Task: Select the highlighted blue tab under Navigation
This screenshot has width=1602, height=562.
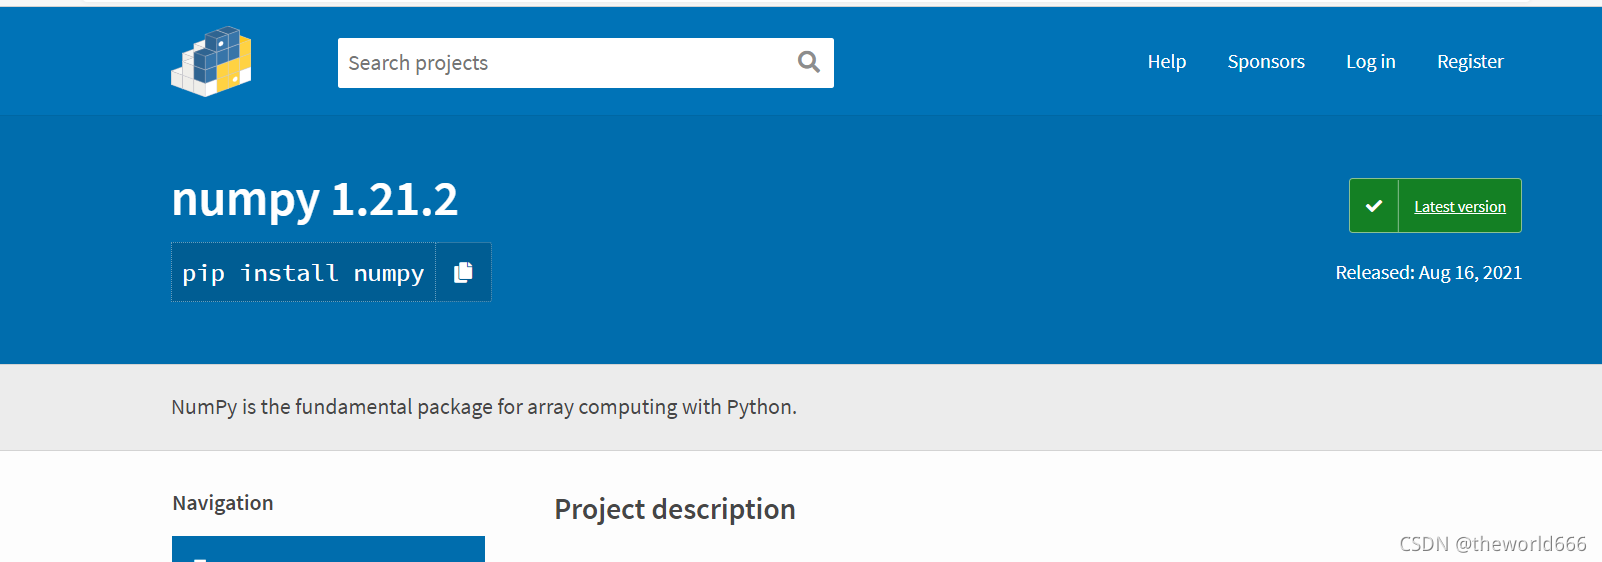Action: pyautogui.click(x=328, y=549)
